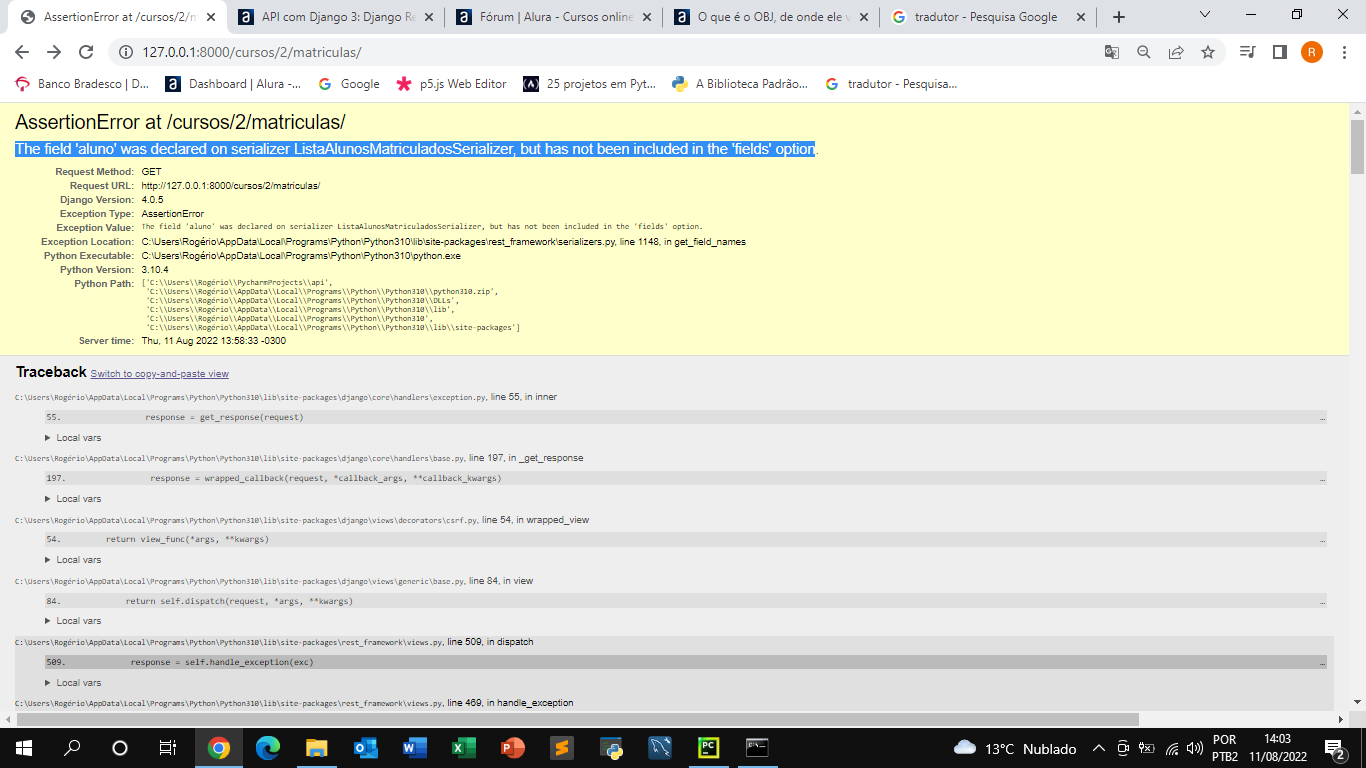The width and height of the screenshot is (1366, 768).
Task: Open Outlook from taskbar
Action: 365,748
